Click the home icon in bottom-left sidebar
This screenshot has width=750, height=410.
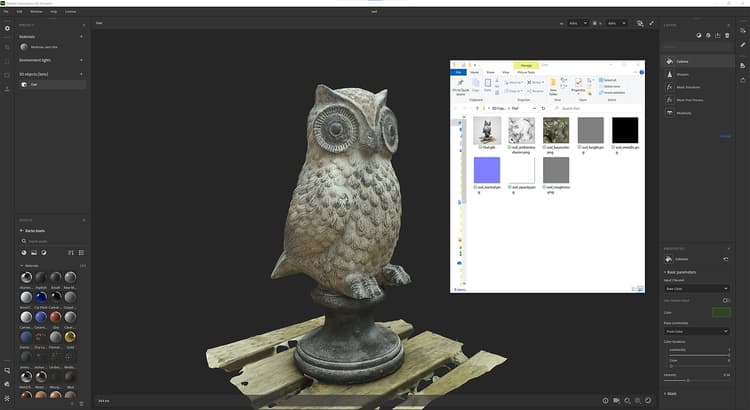[x=7, y=384]
